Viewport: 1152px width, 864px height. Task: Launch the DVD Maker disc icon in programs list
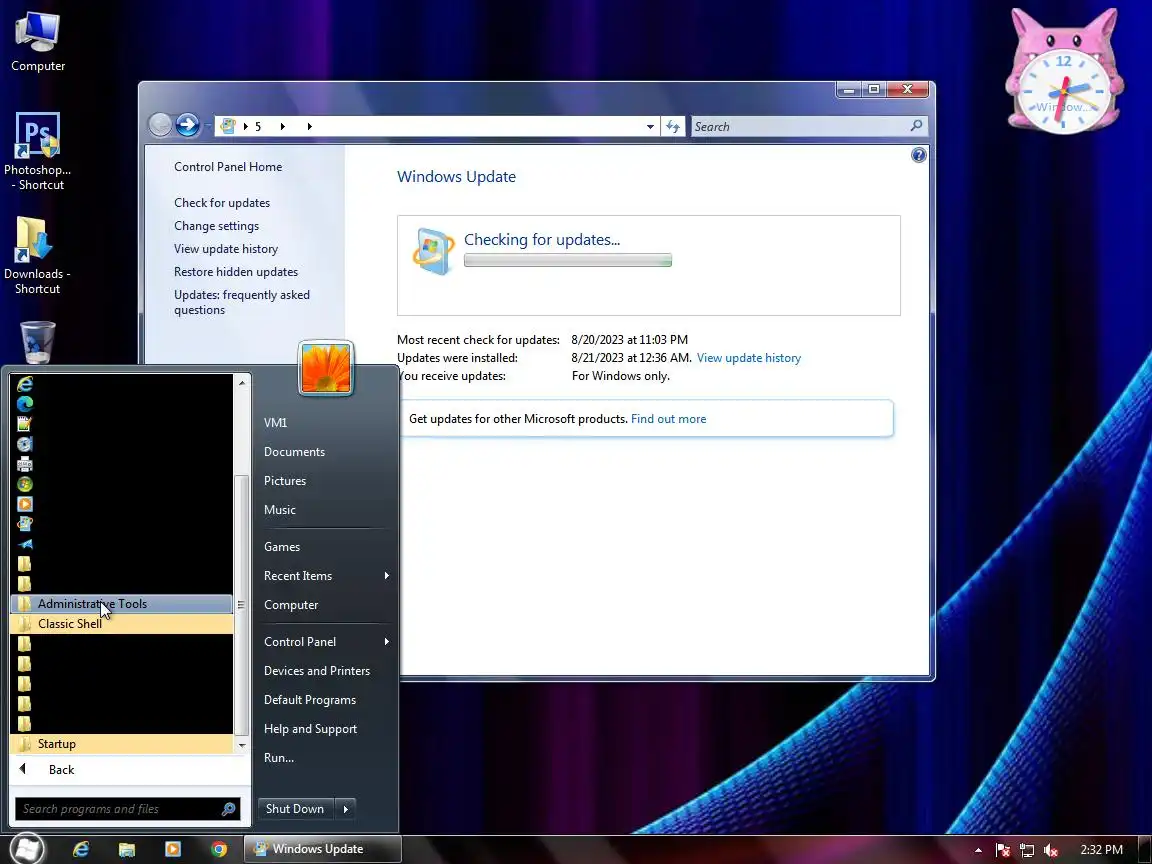[x=25, y=444]
